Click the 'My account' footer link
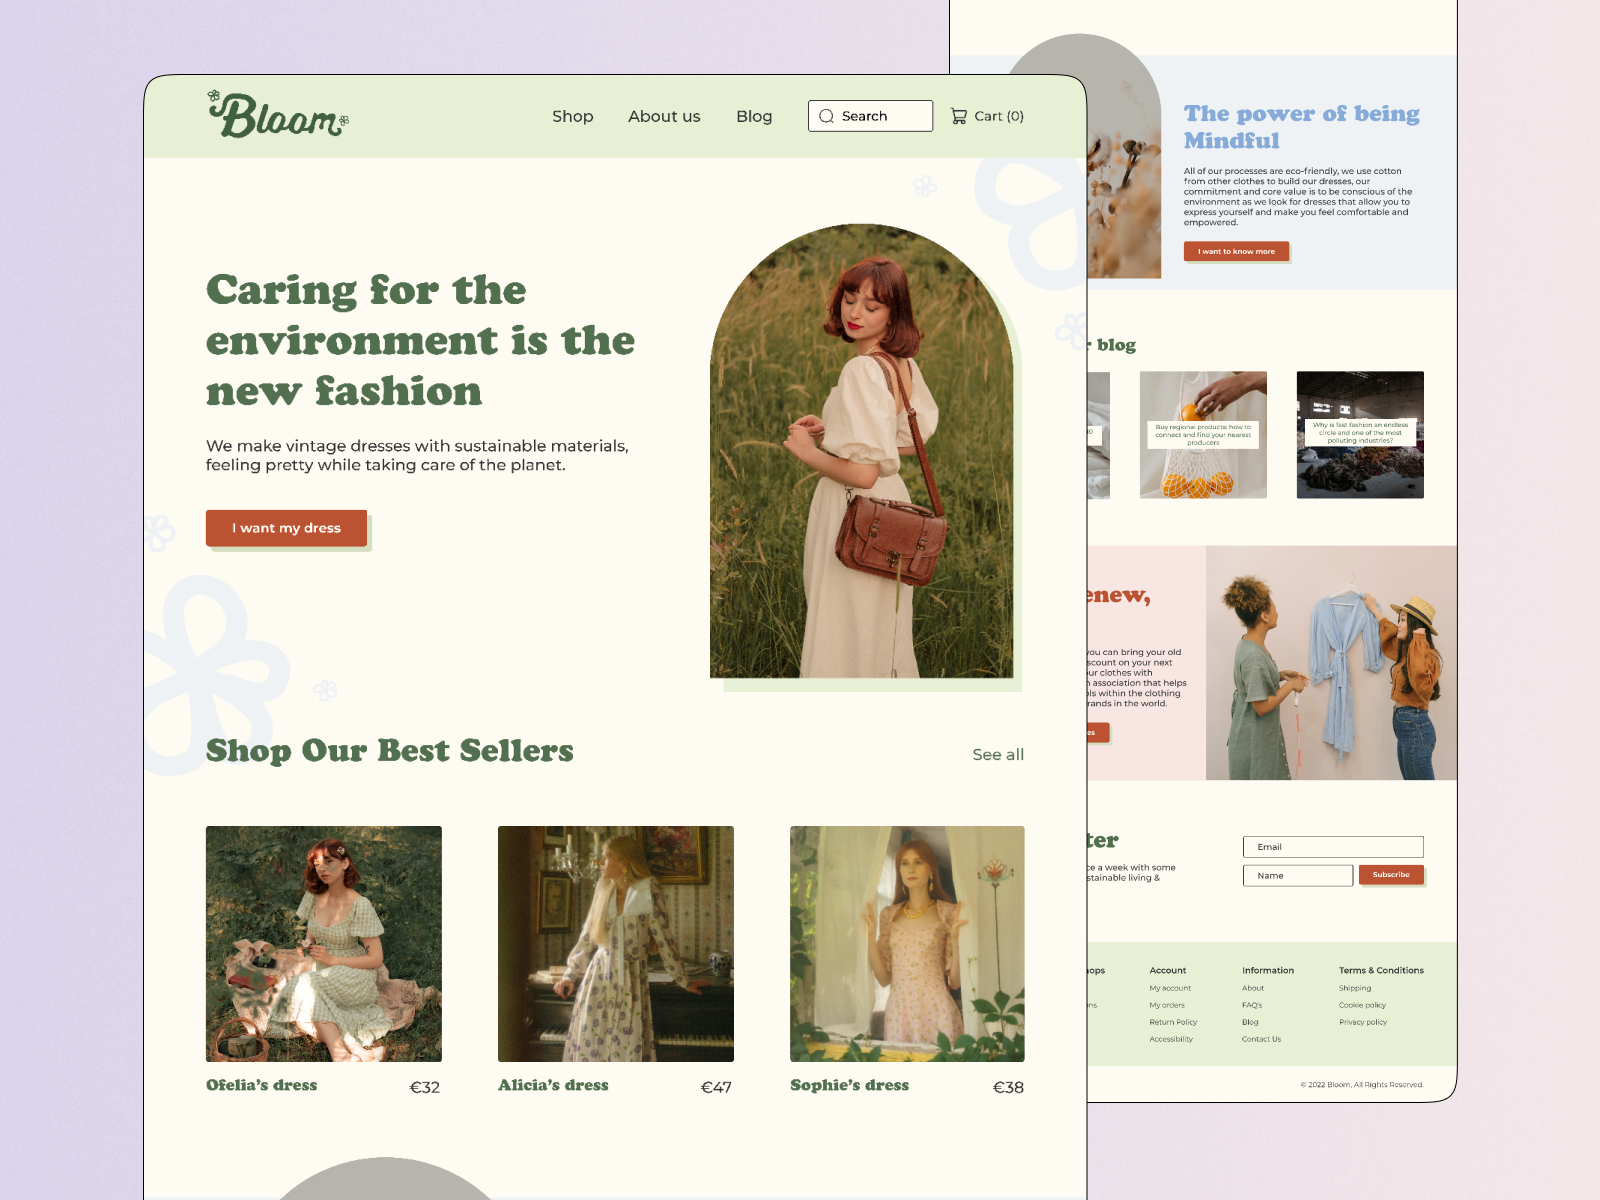 pyautogui.click(x=1169, y=988)
